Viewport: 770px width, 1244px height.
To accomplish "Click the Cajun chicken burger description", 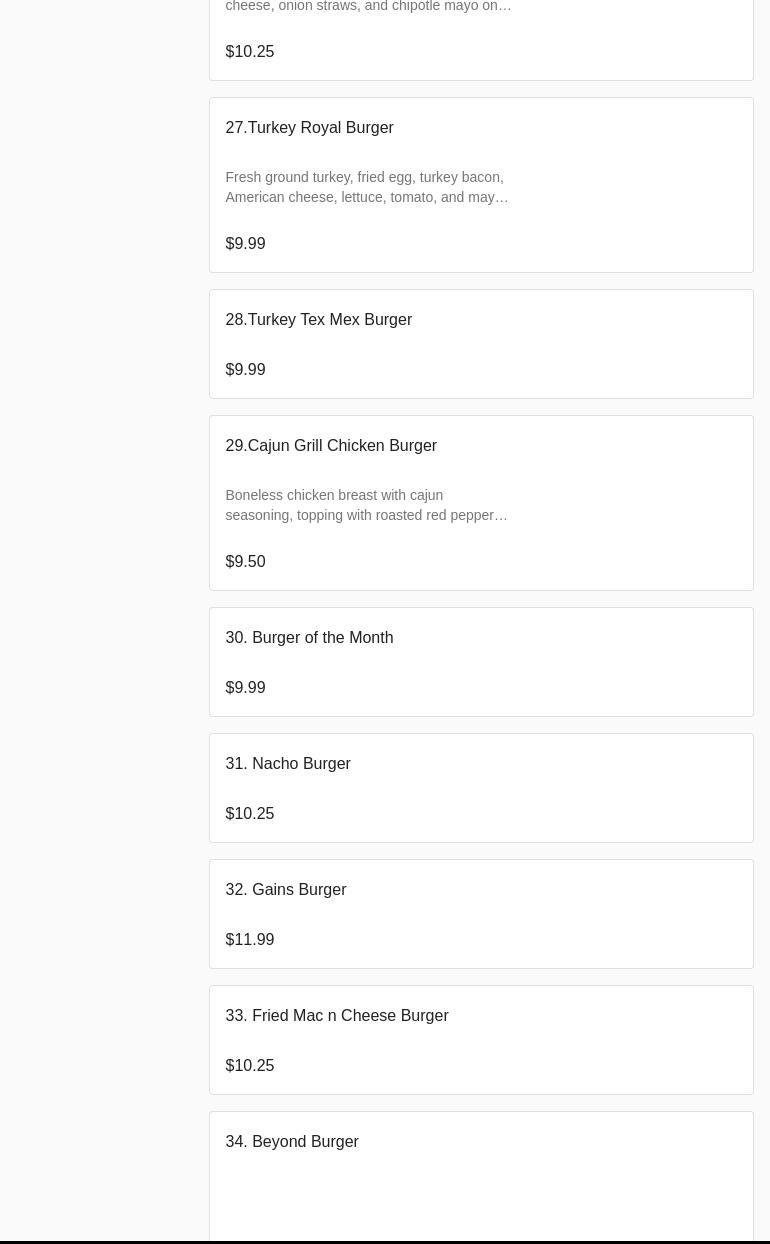I will click(366, 505).
